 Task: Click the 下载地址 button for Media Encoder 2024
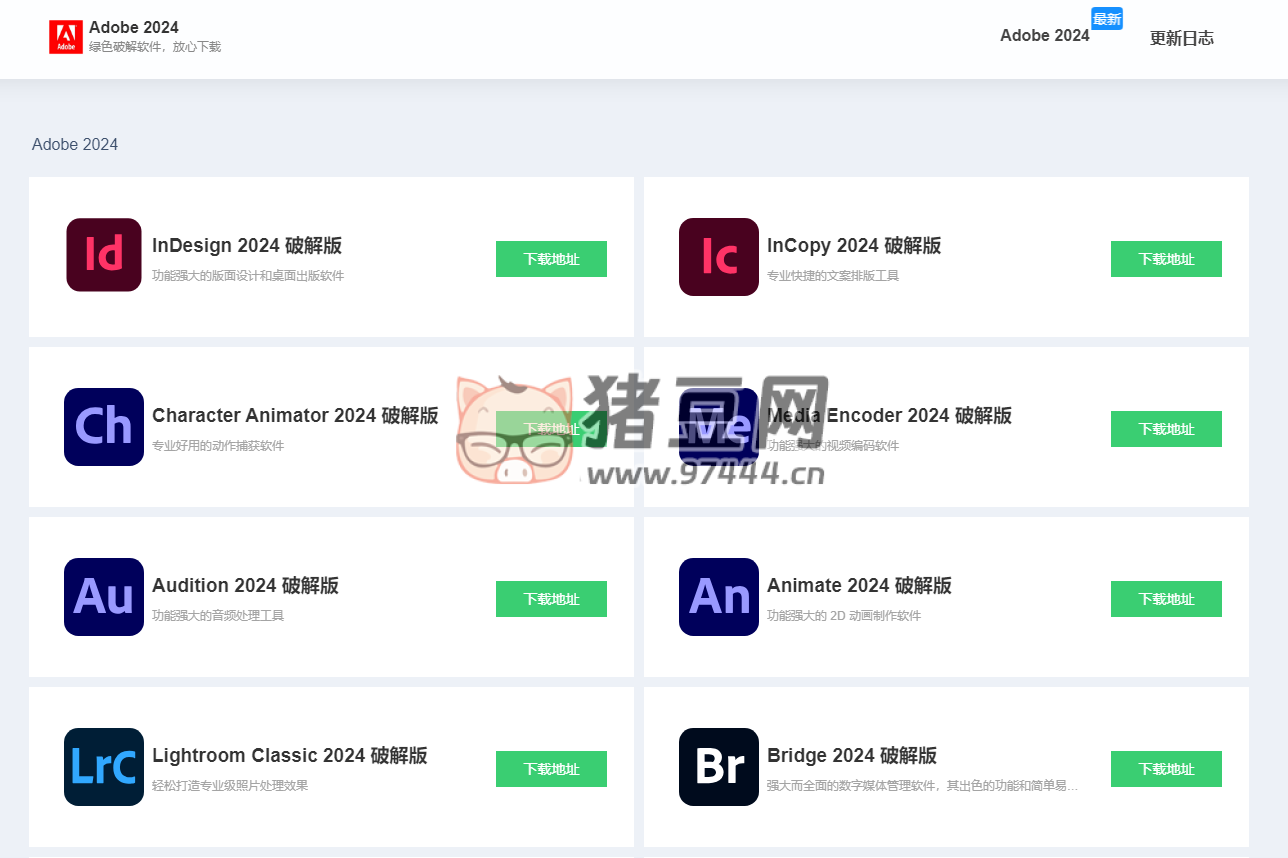pyautogui.click(x=1166, y=429)
